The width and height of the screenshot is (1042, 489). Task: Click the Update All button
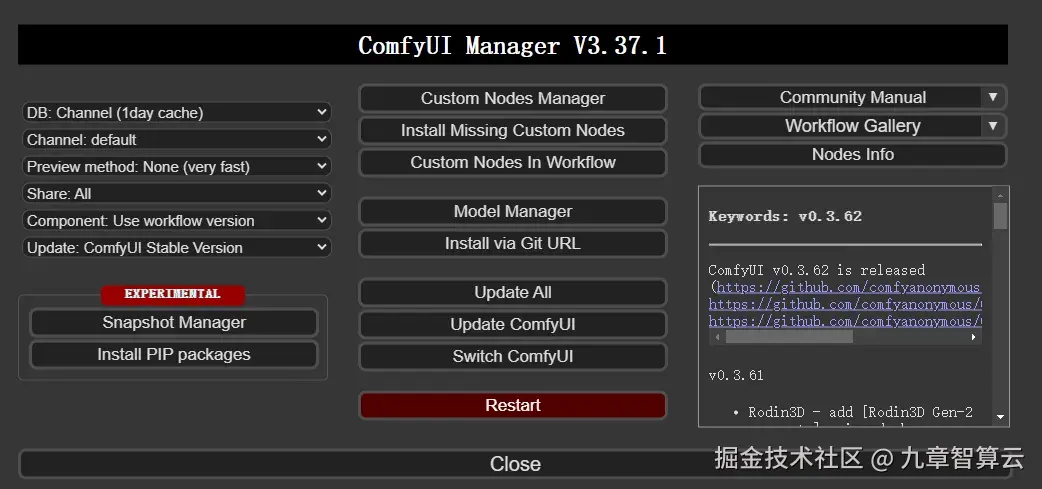512,292
